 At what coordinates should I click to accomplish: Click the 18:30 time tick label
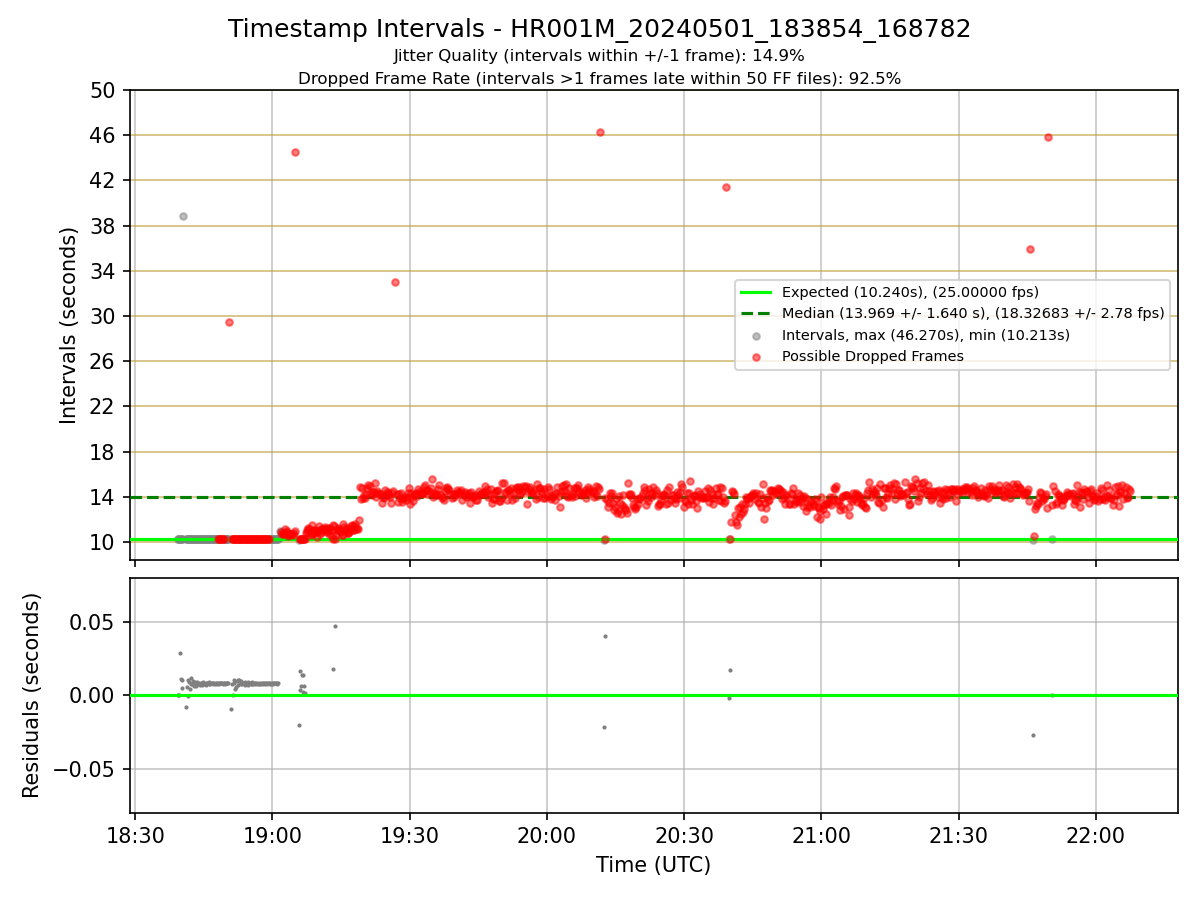pyautogui.click(x=135, y=834)
